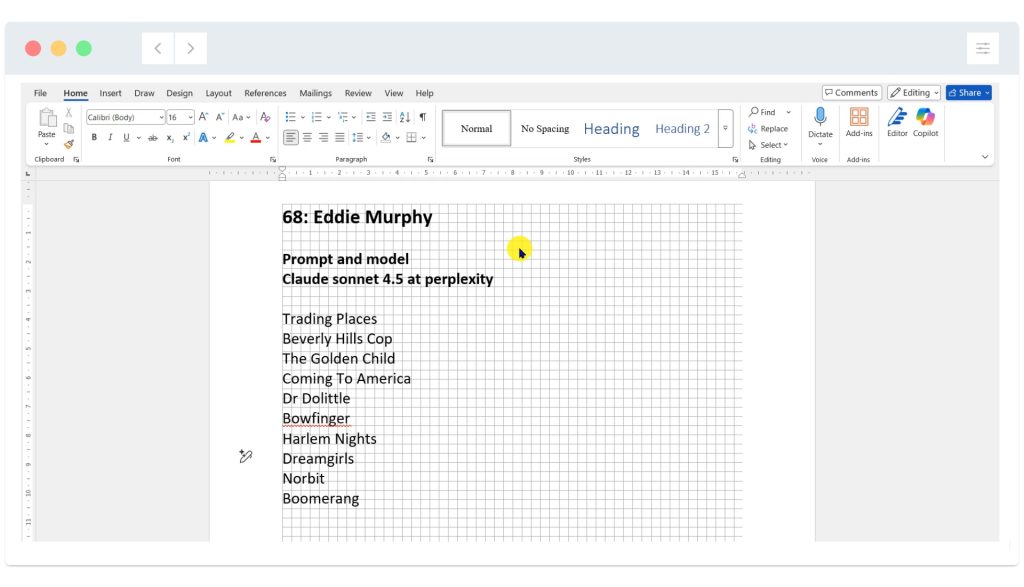Image resolution: width=1024 pixels, height=587 pixels.
Task: Open the Mailings tab
Action: (x=315, y=93)
